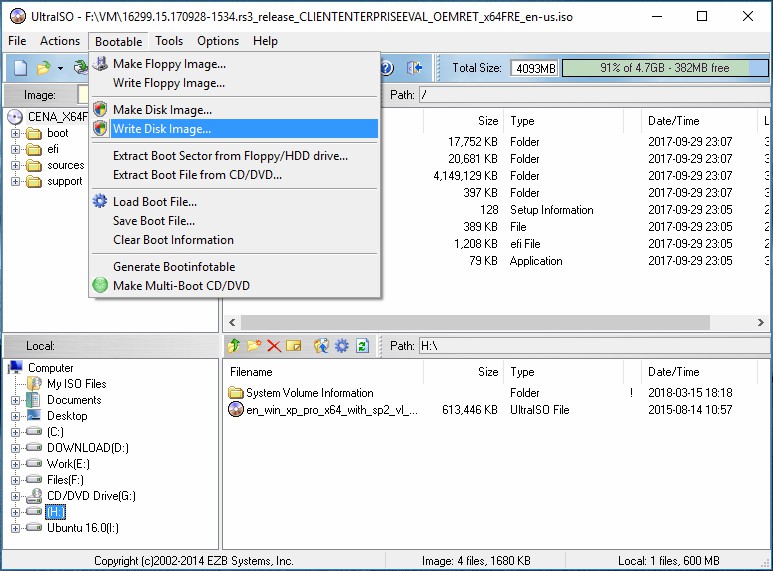Image resolution: width=773 pixels, height=571 pixels.
Task: Click the CD/DVD Drive(G:) drive icon
Action: pyautogui.click(x=34, y=496)
